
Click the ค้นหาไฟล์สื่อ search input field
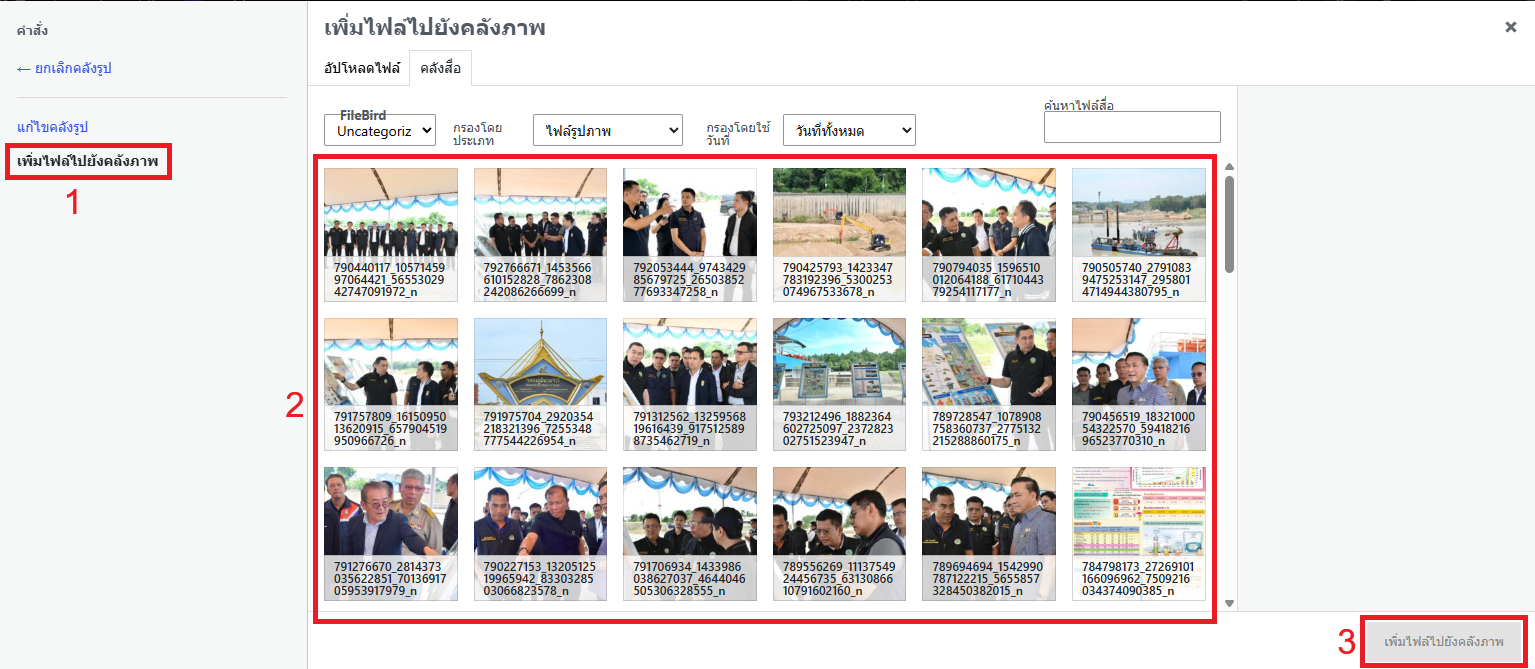pyautogui.click(x=1132, y=127)
